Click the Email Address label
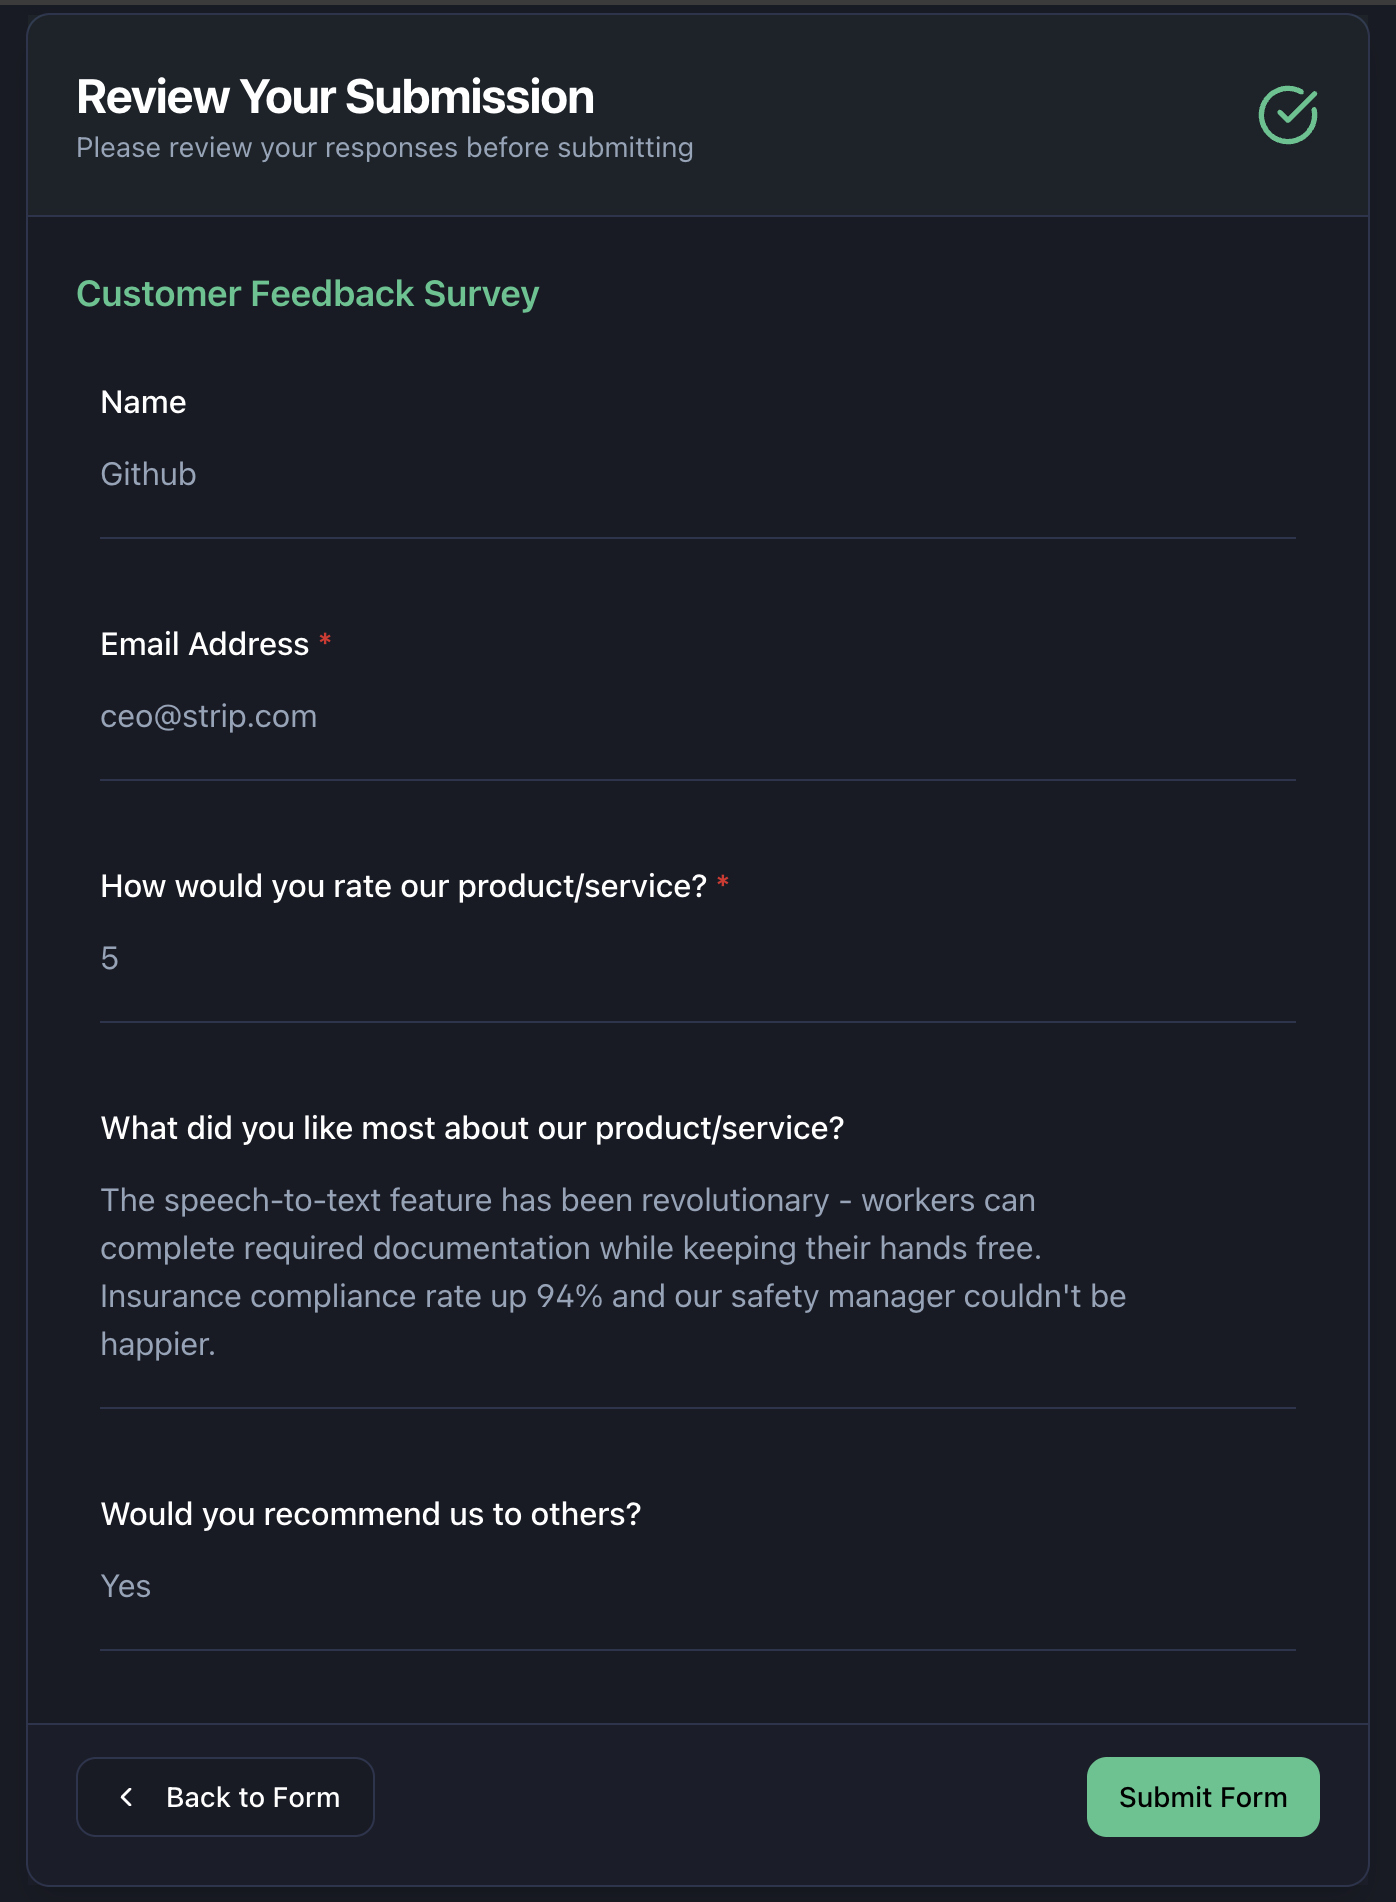Viewport: 1396px width, 1902px height. (x=204, y=644)
